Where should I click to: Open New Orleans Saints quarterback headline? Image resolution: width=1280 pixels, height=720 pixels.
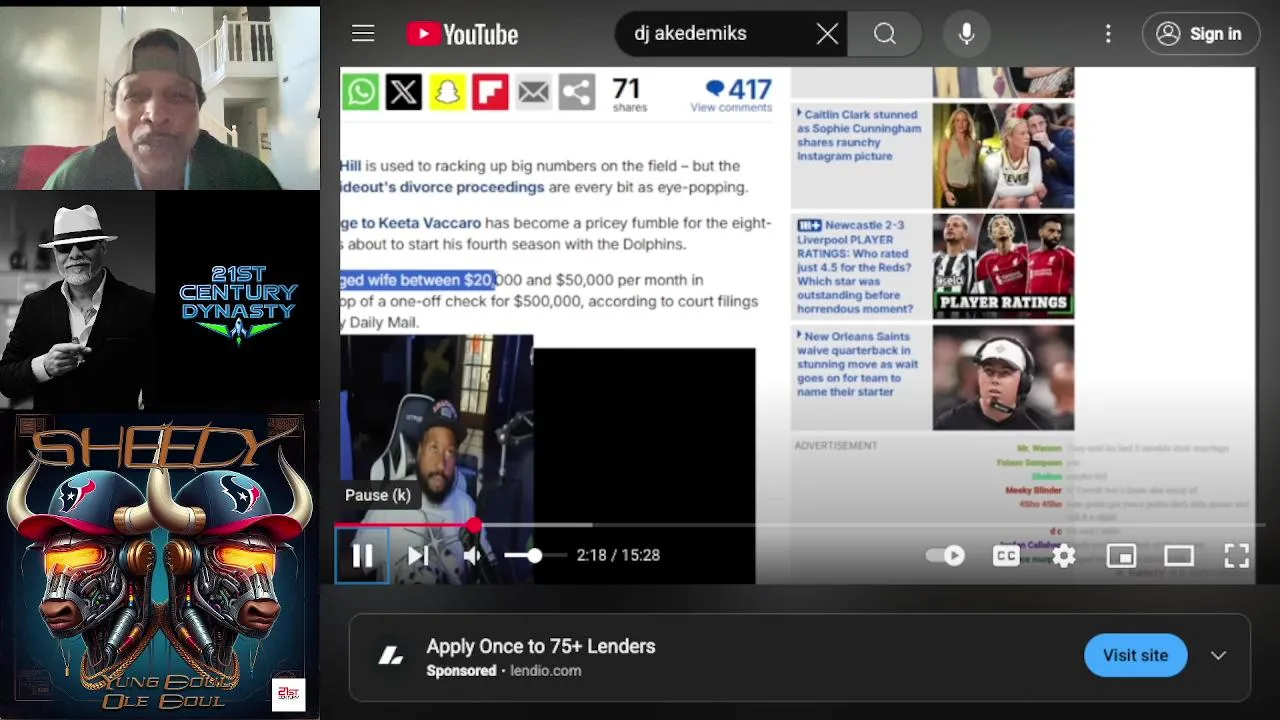859,364
